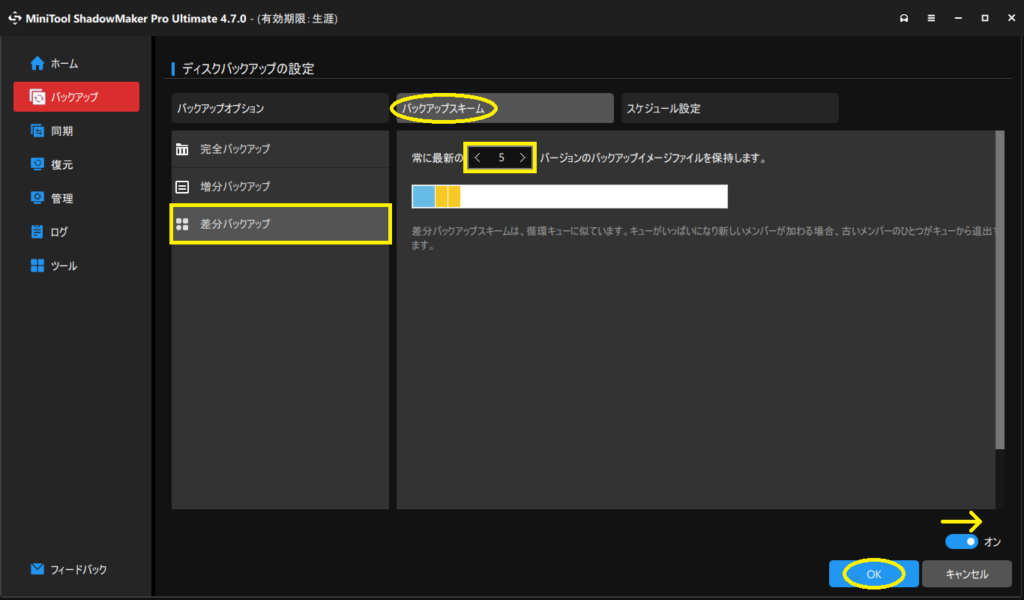Click the full backup icon beside 完全バックアップ
The height and width of the screenshot is (600, 1024).
click(182, 150)
